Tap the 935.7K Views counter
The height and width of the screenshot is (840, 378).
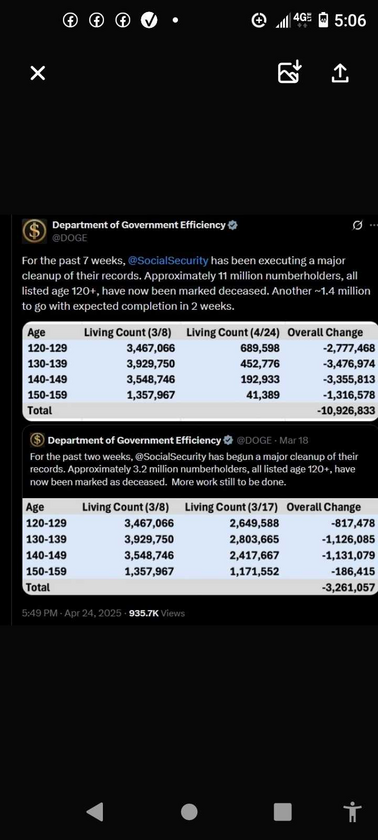tap(157, 613)
